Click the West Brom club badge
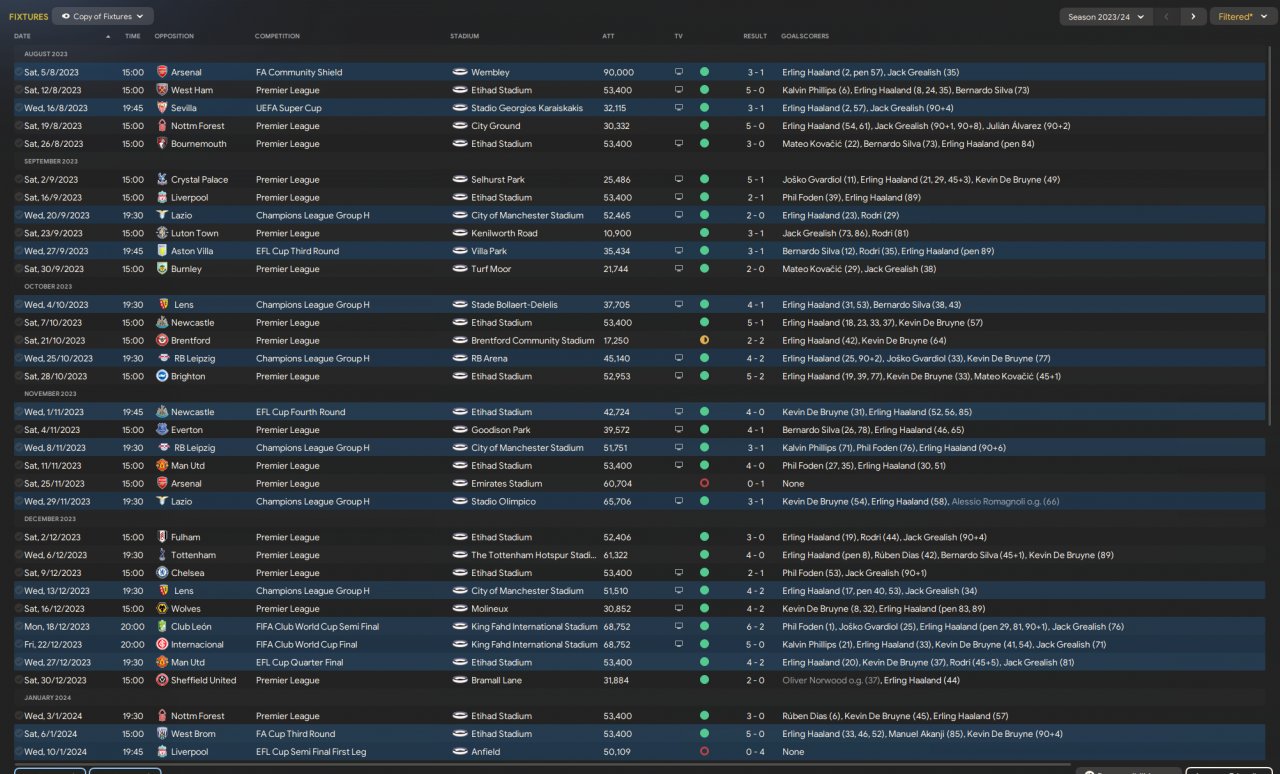The image size is (1280, 774). click(162, 734)
